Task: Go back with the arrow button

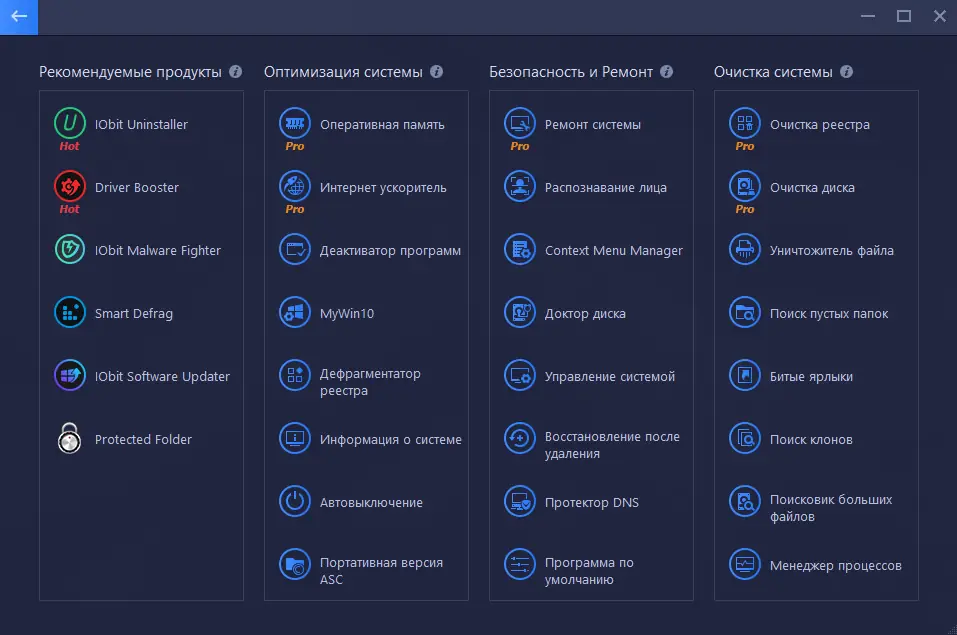Action: 19,16
